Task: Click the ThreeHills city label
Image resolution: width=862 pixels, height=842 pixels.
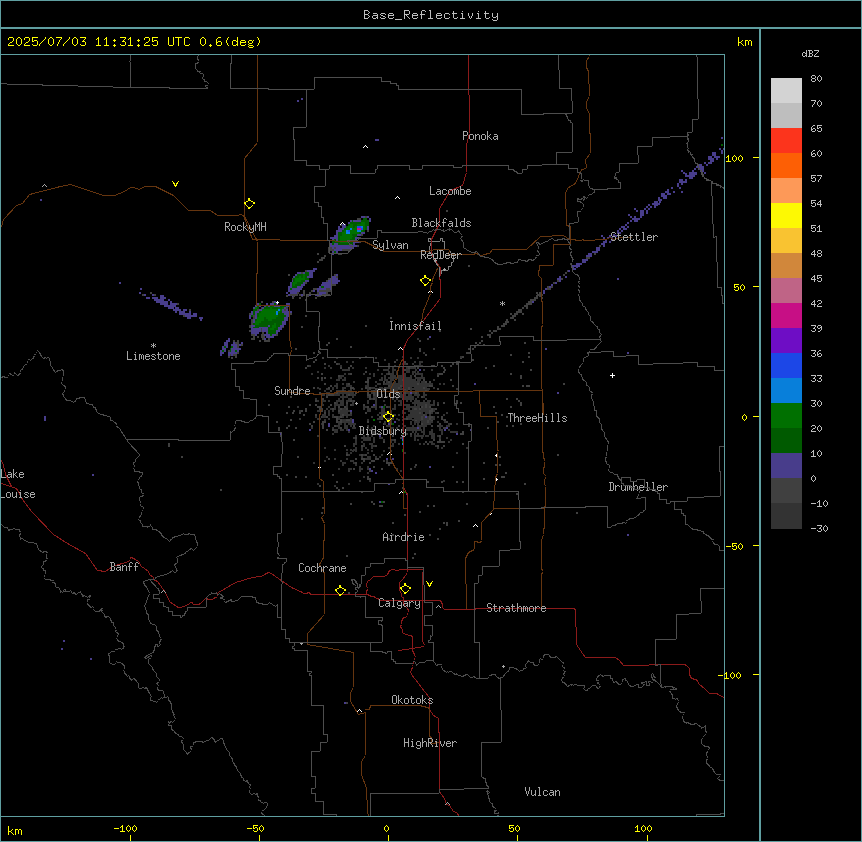Action: [537, 418]
